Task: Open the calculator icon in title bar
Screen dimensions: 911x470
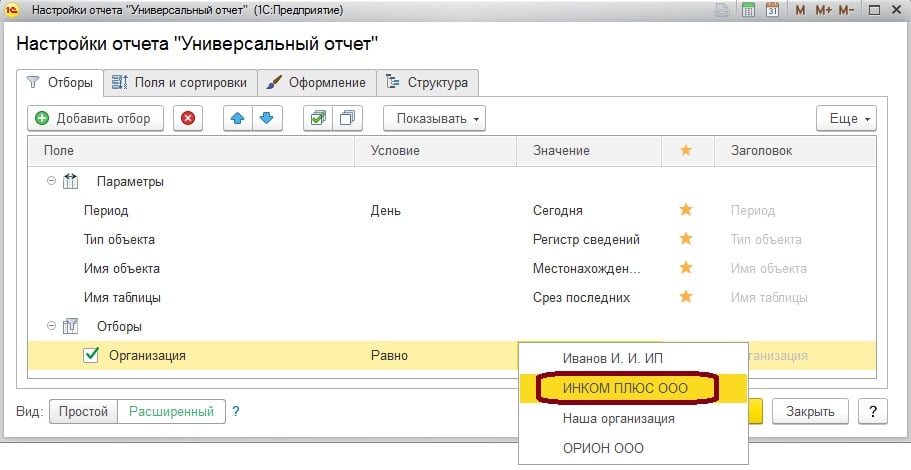Action: [x=747, y=11]
